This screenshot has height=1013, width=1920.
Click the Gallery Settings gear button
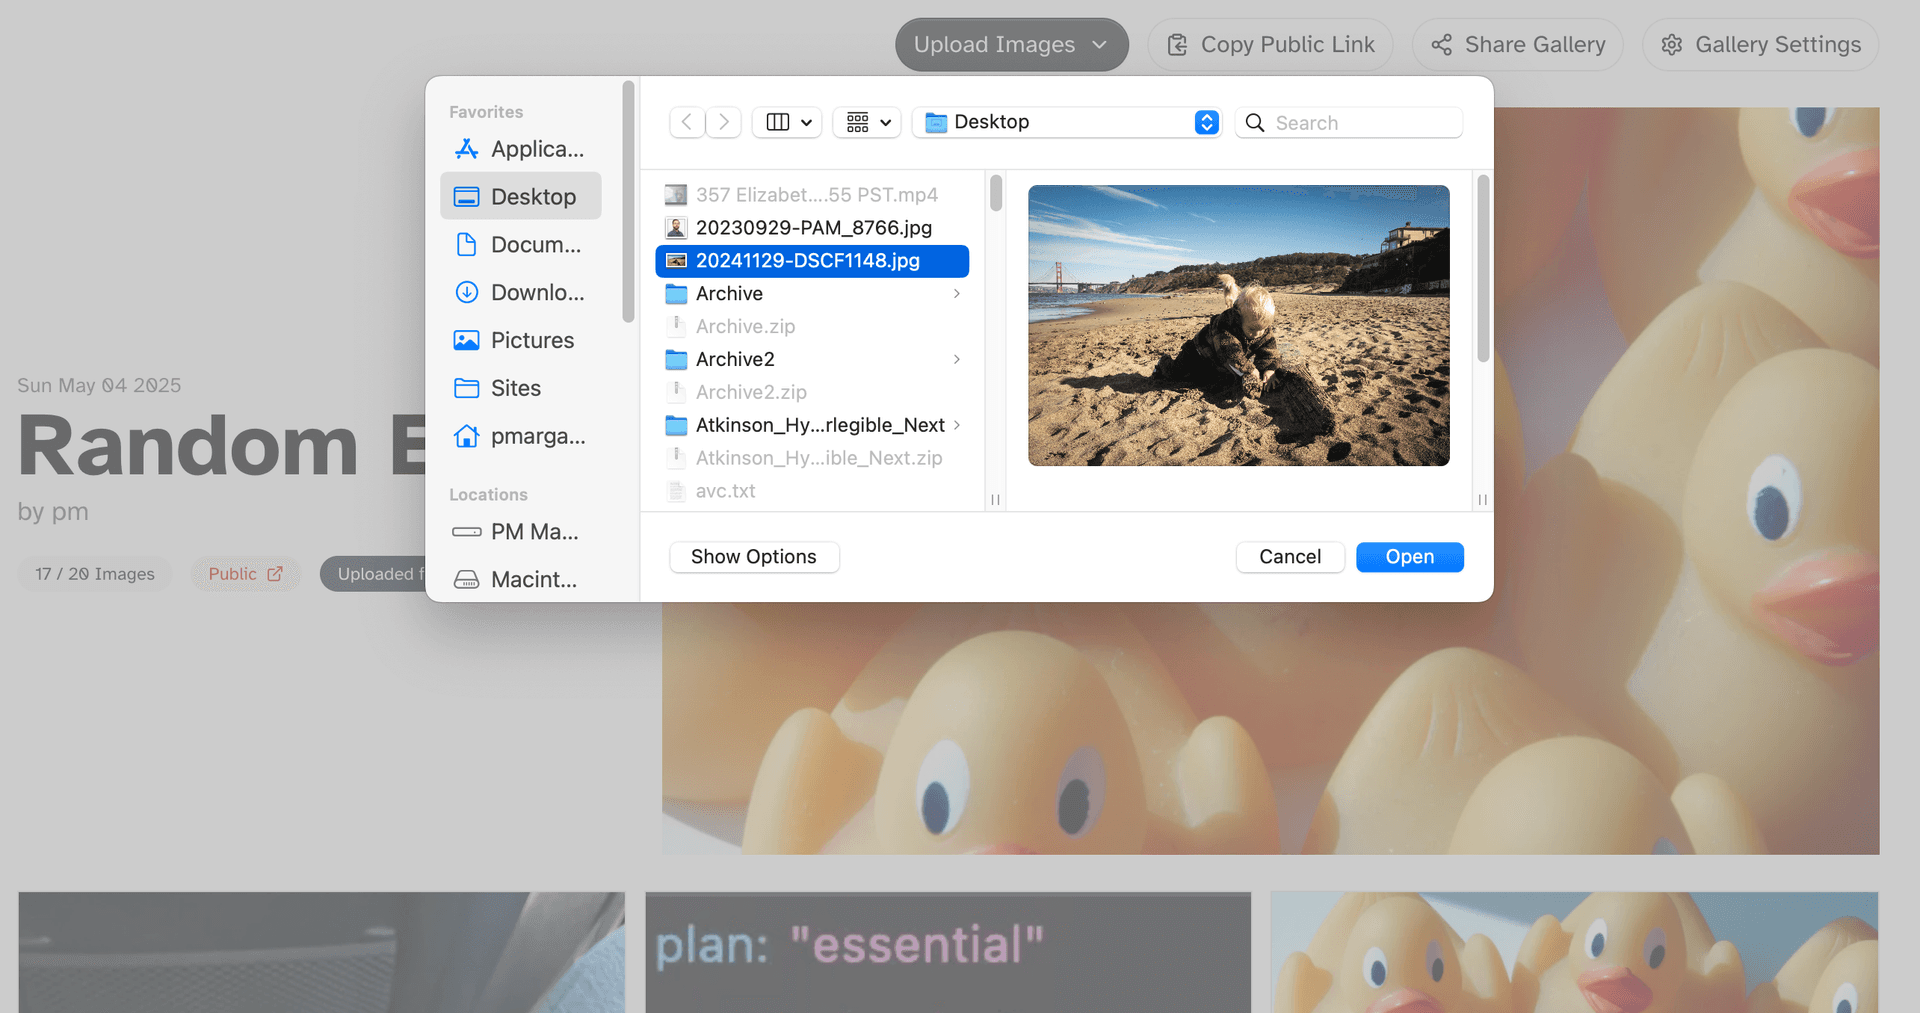click(x=1760, y=45)
